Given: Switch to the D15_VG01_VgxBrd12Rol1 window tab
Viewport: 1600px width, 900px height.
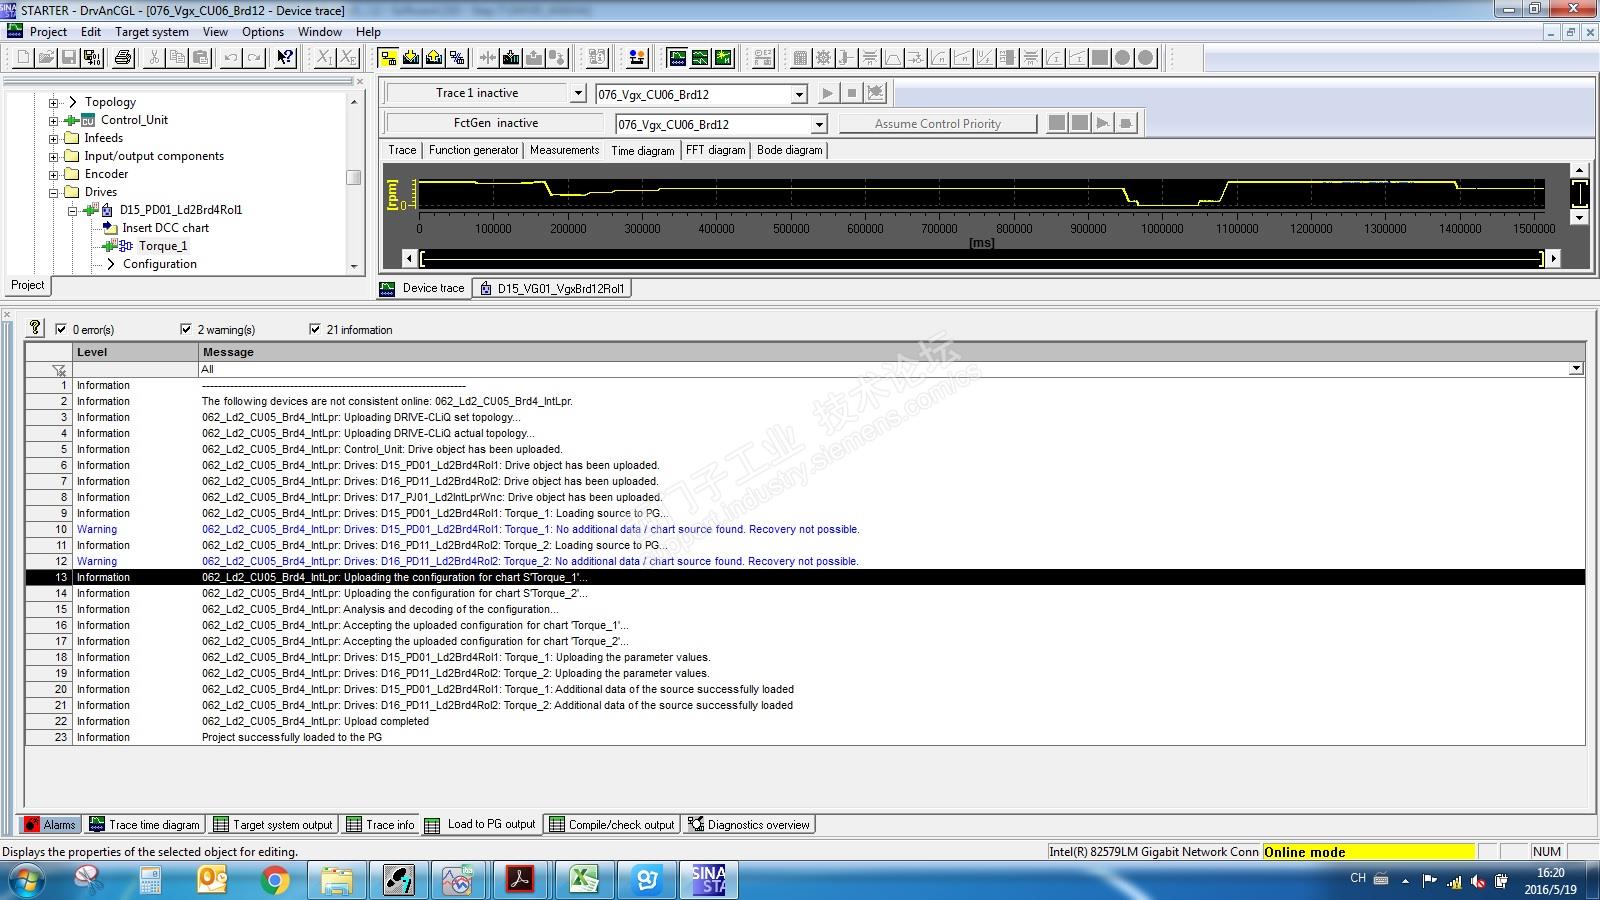Looking at the screenshot, I should coord(552,288).
